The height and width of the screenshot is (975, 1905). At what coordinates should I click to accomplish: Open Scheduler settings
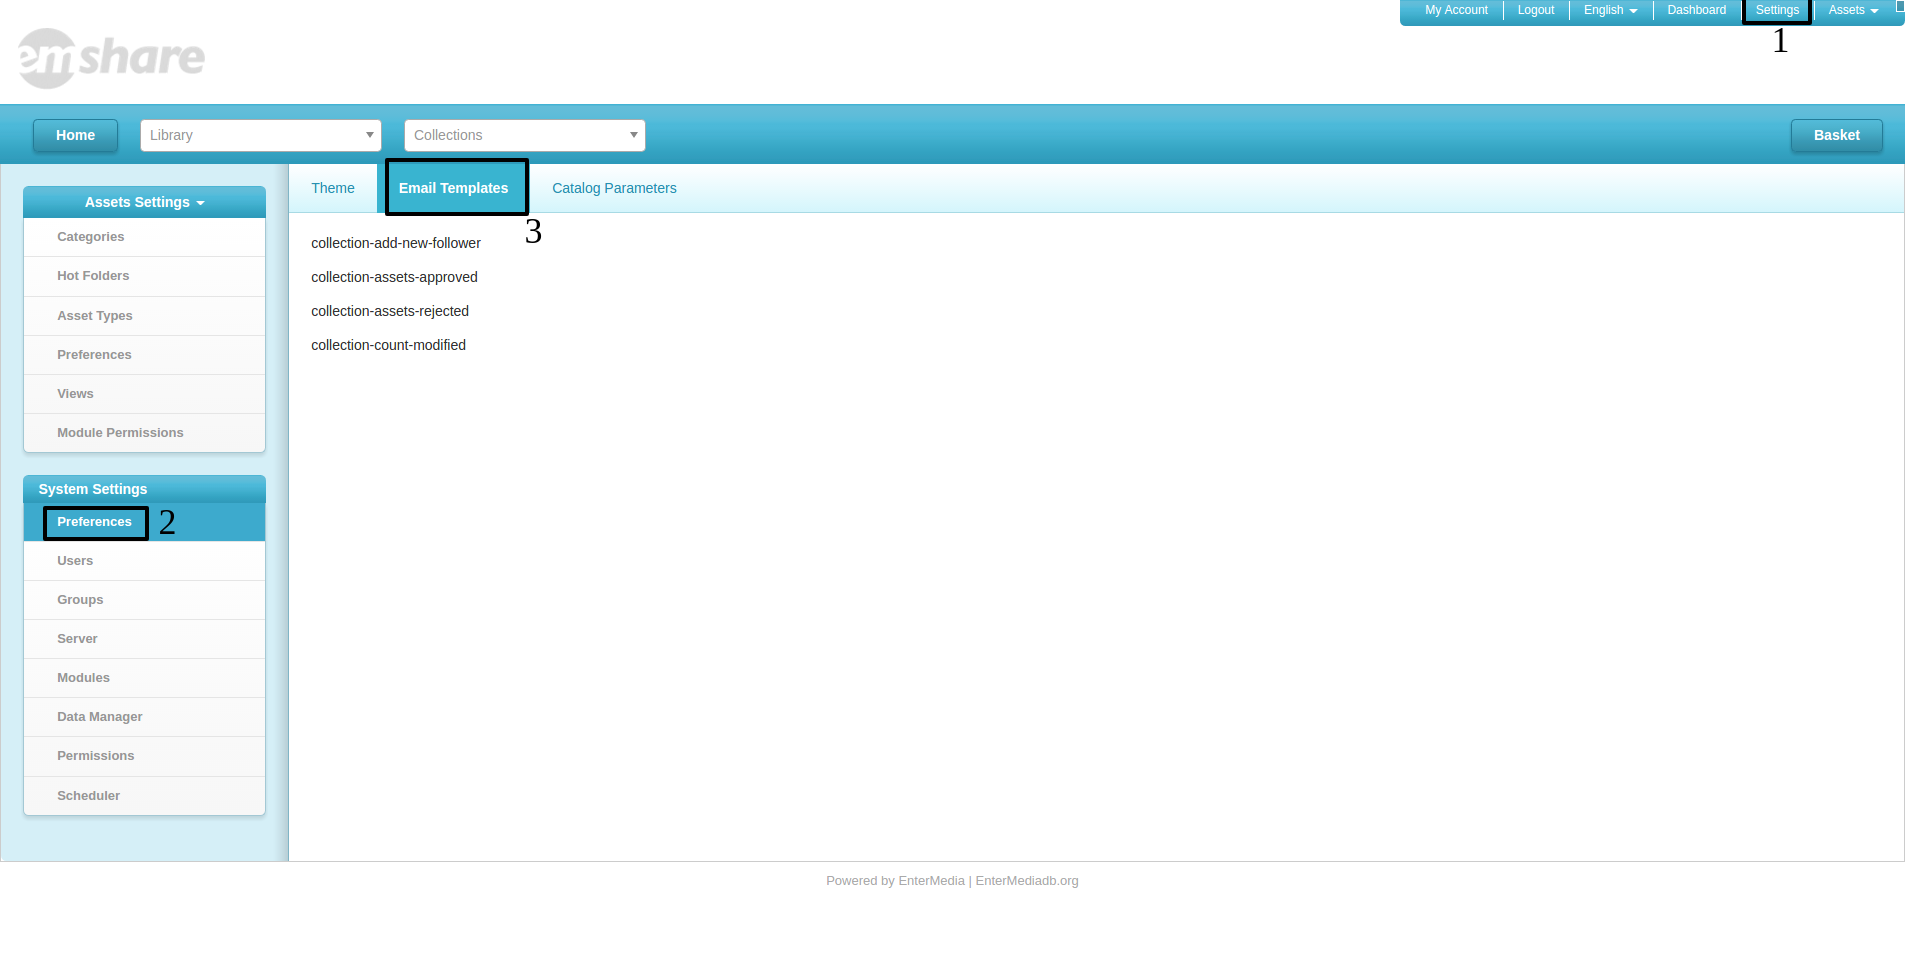[x=145, y=796]
